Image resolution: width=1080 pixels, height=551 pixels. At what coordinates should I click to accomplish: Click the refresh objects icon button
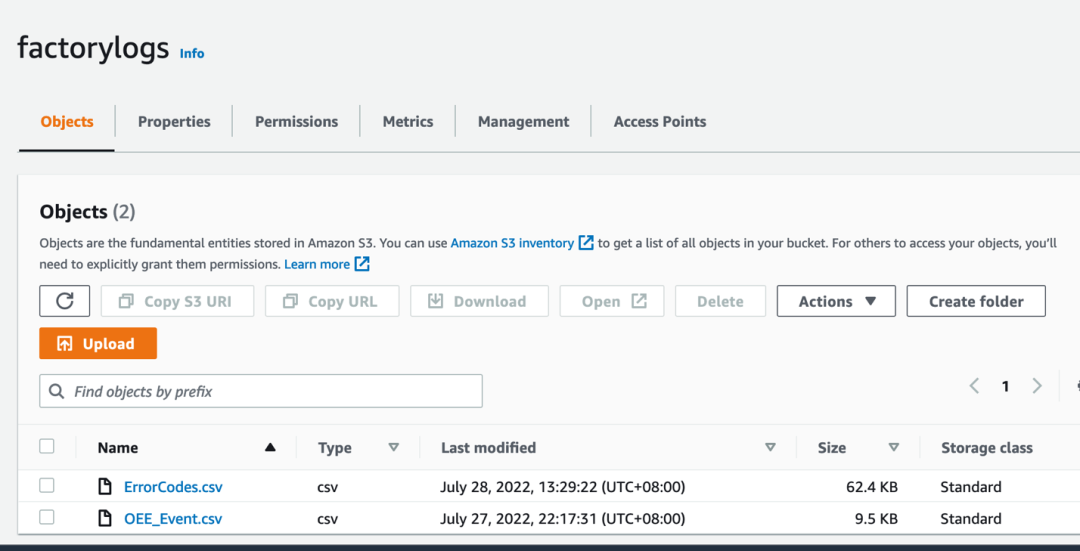(x=65, y=301)
